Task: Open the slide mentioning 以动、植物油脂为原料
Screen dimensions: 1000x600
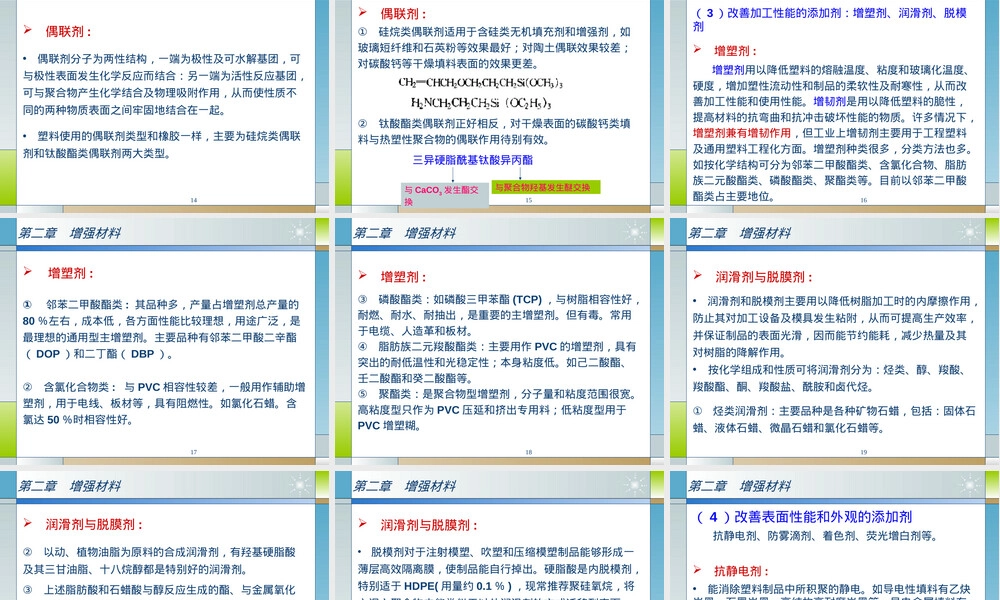Action: coord(165,536)
